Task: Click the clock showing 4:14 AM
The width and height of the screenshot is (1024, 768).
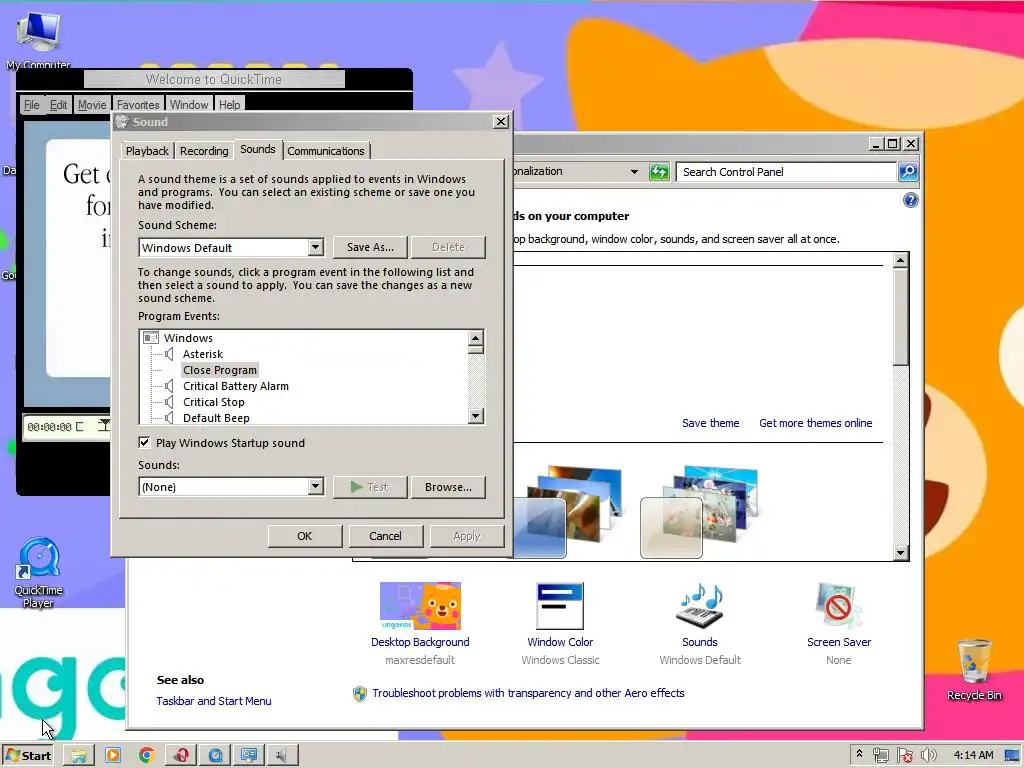Action: 973,755
